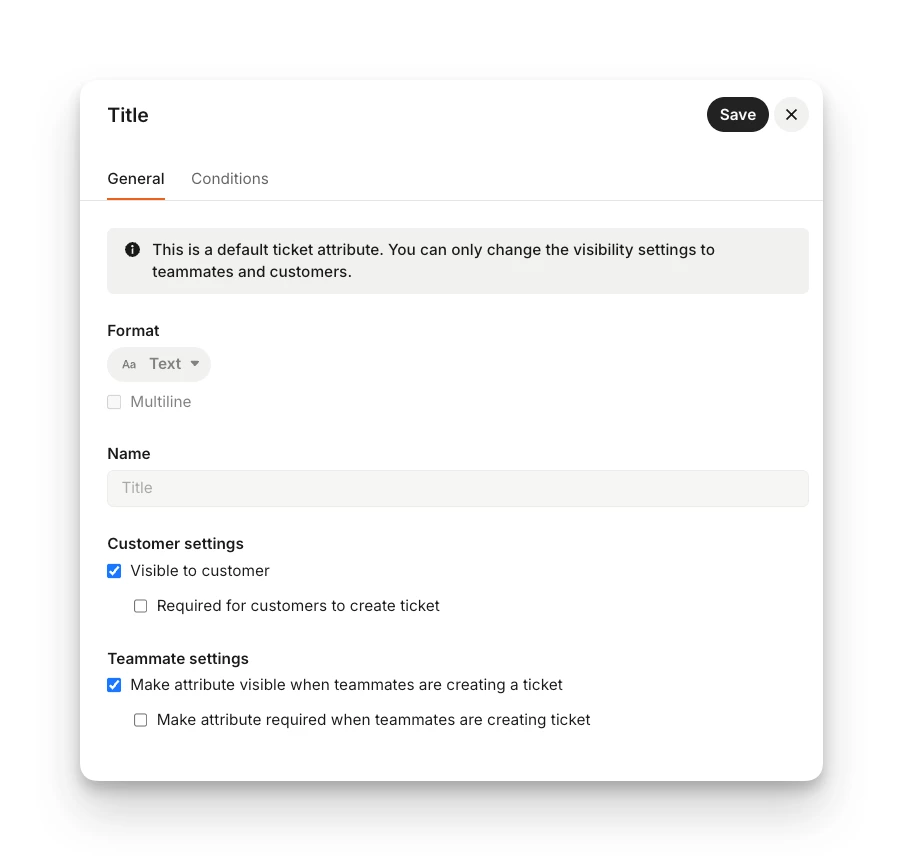The image size is (903, 861).
Task: Click the Multiline label text
Action: click(161, 401)
